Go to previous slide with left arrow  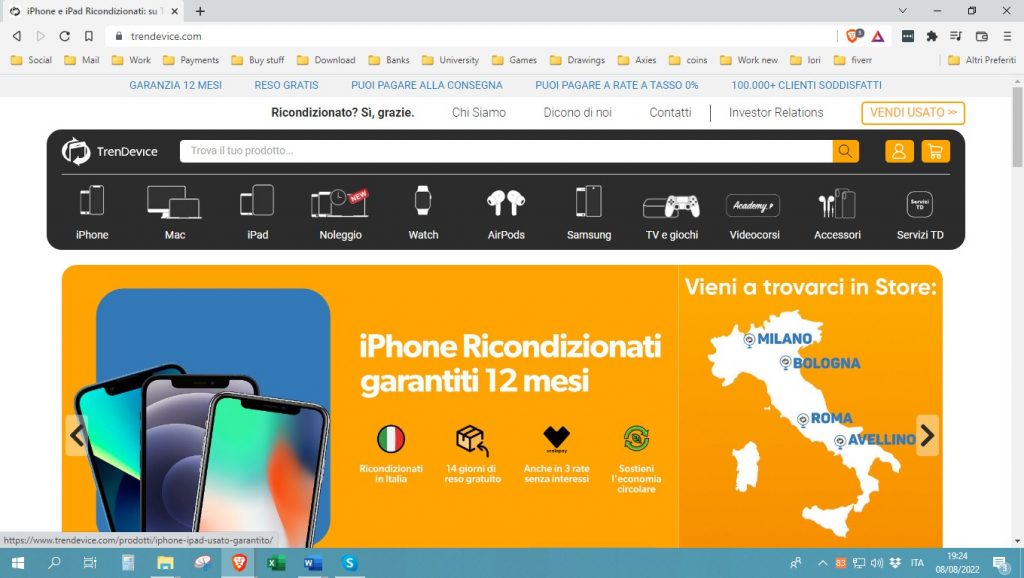coord(77,435)
